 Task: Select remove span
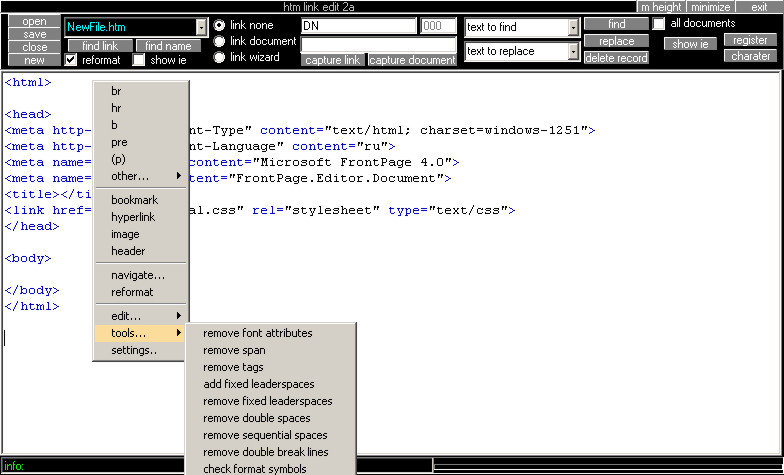[270, 350]
